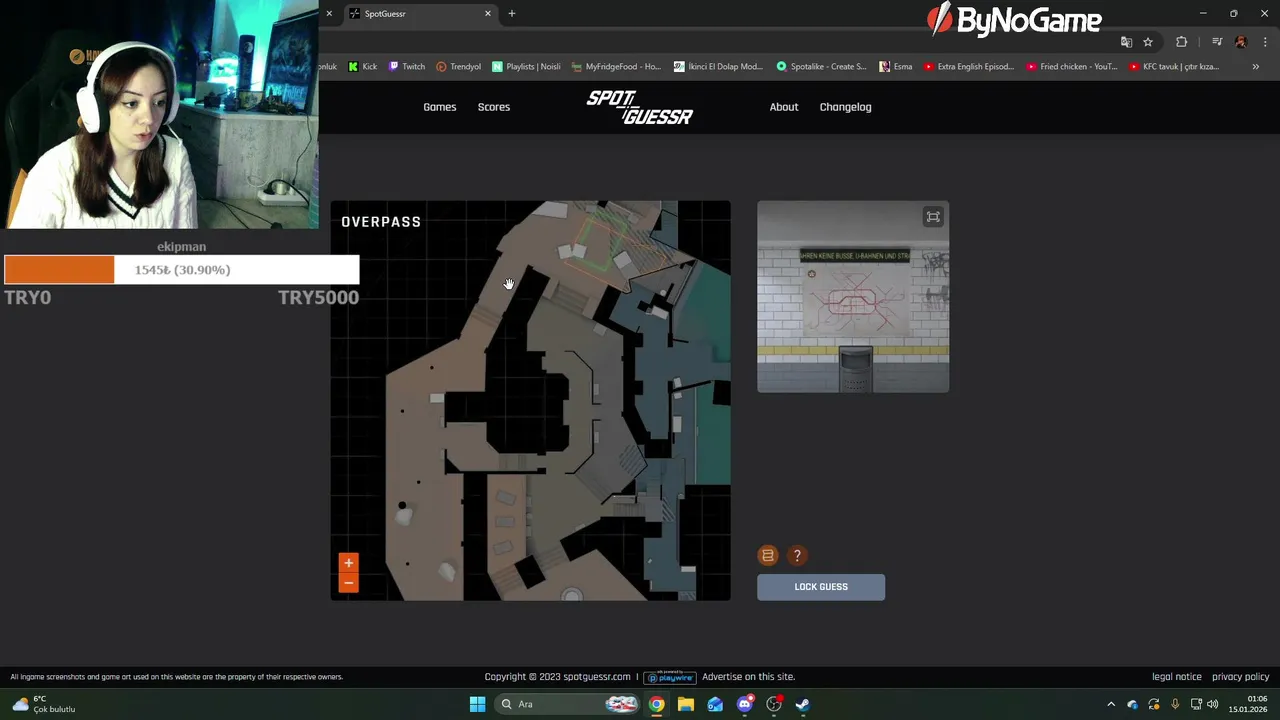This screenshot has width=1280, height=720.
Task: Click the Playwire ad badge
Action: click(670, 677)
